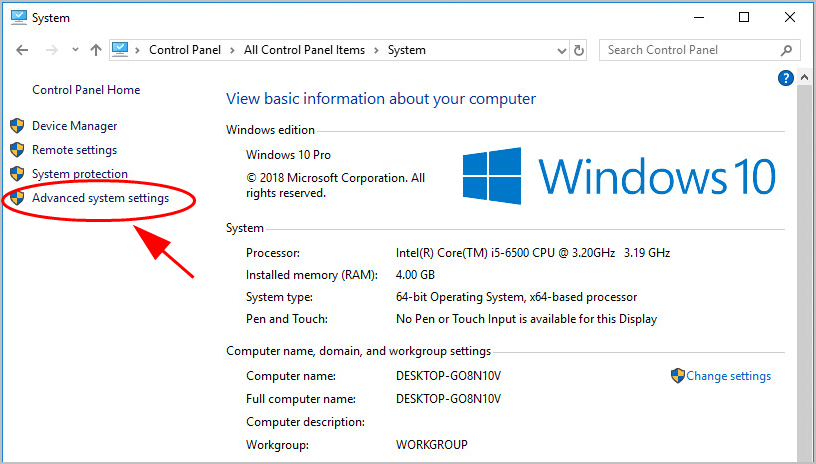
Task: Click the search magnifier icon
Action: click(786, 50)
